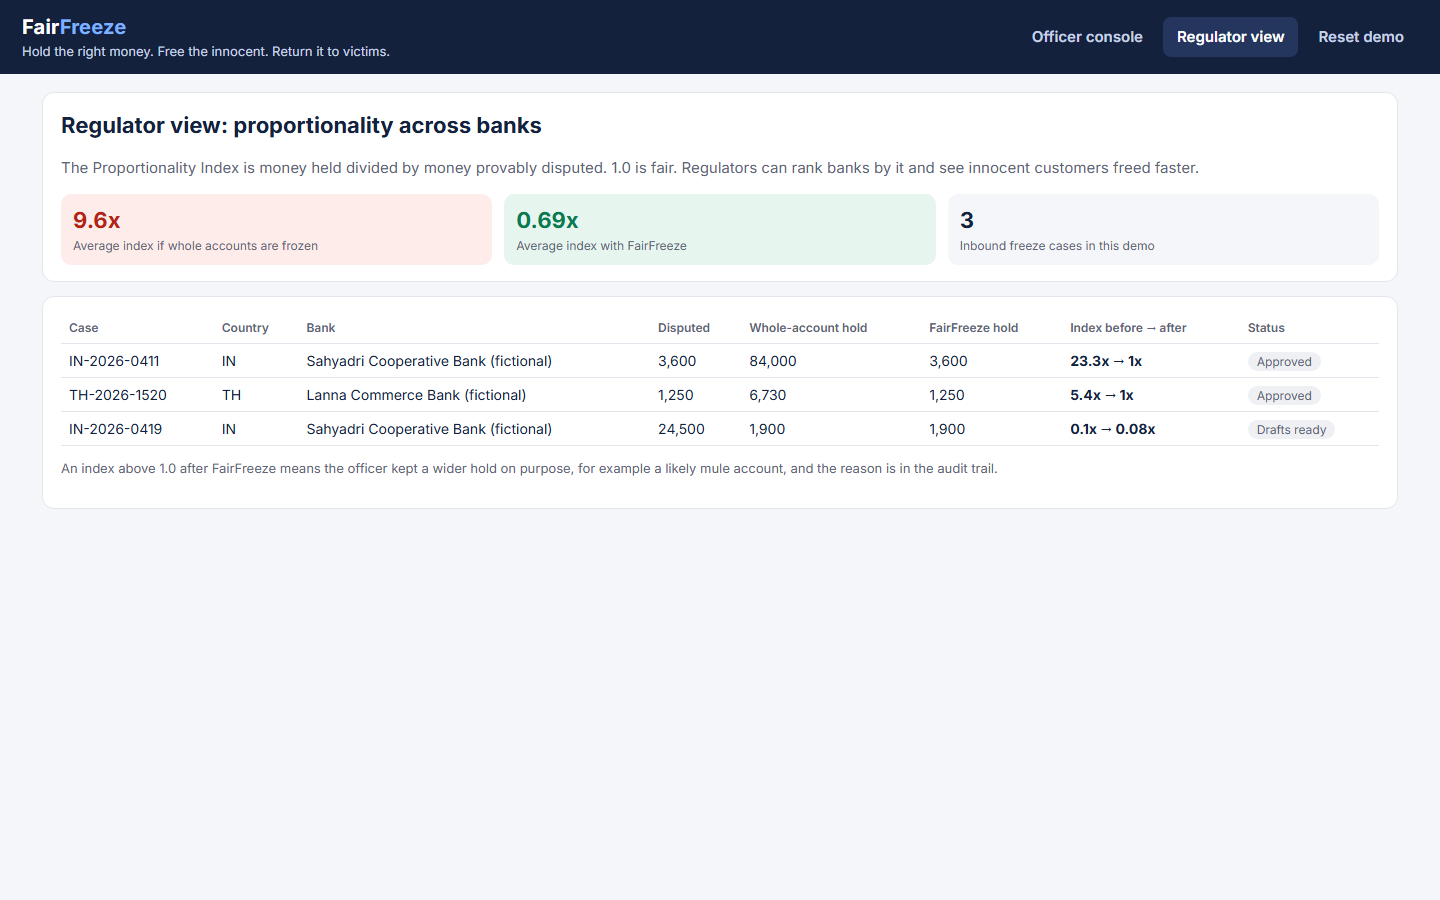Open the Officer console tab

[1087, 37]
